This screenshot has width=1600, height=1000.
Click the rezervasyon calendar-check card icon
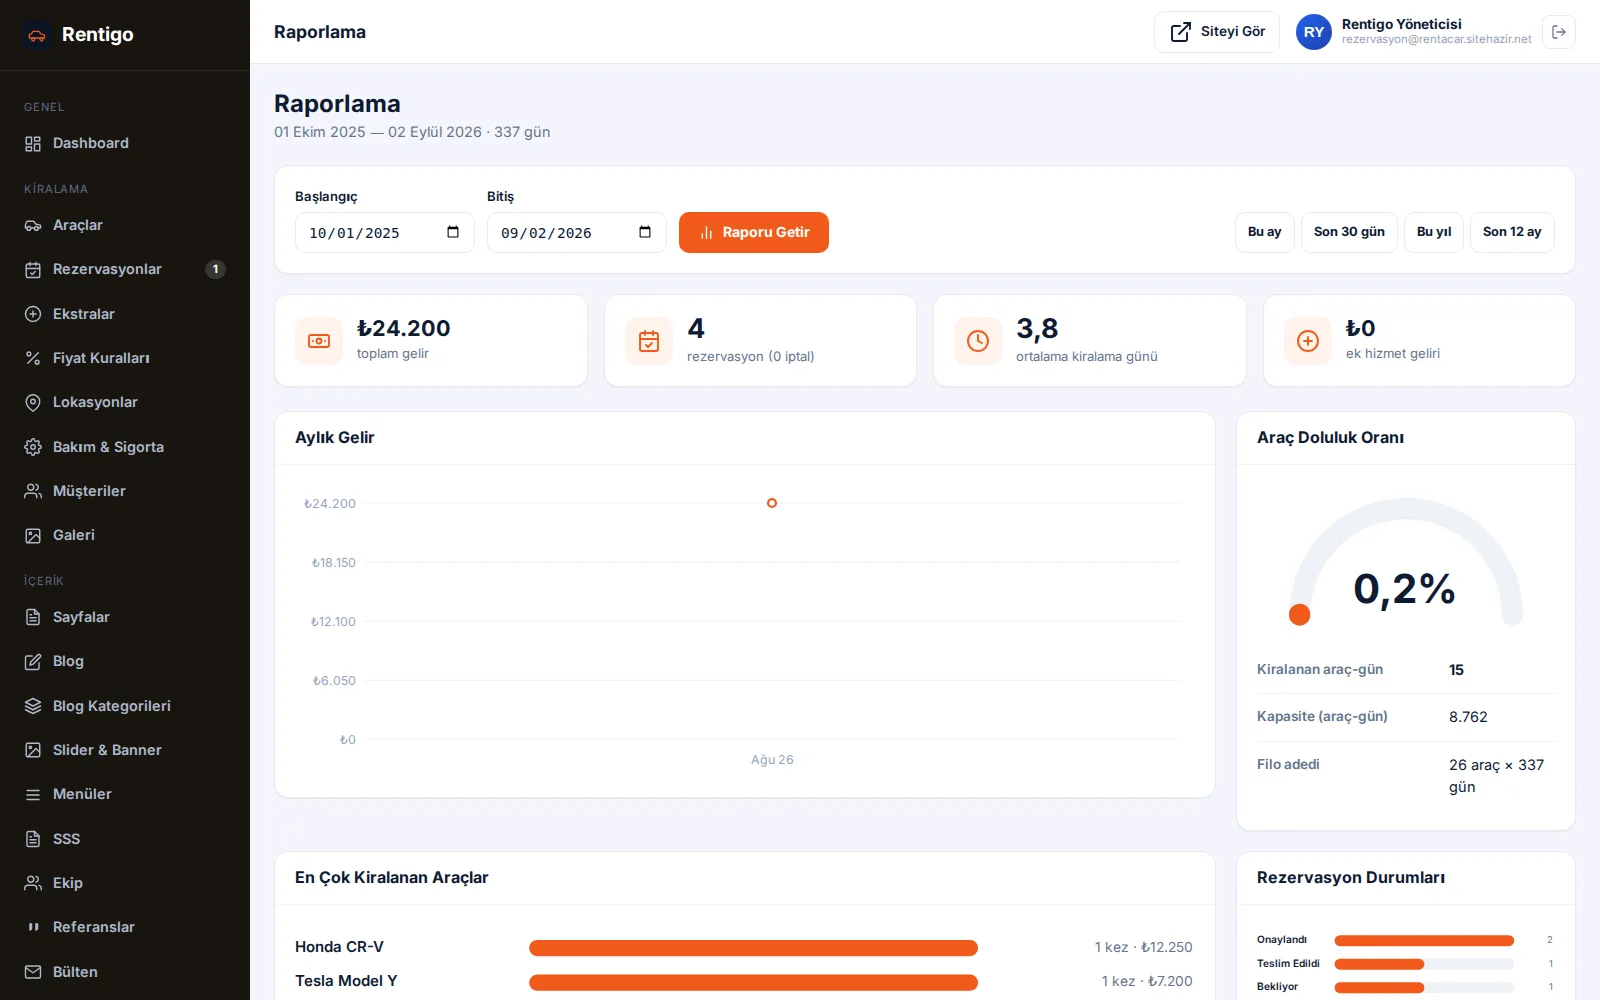click(649, 341)
